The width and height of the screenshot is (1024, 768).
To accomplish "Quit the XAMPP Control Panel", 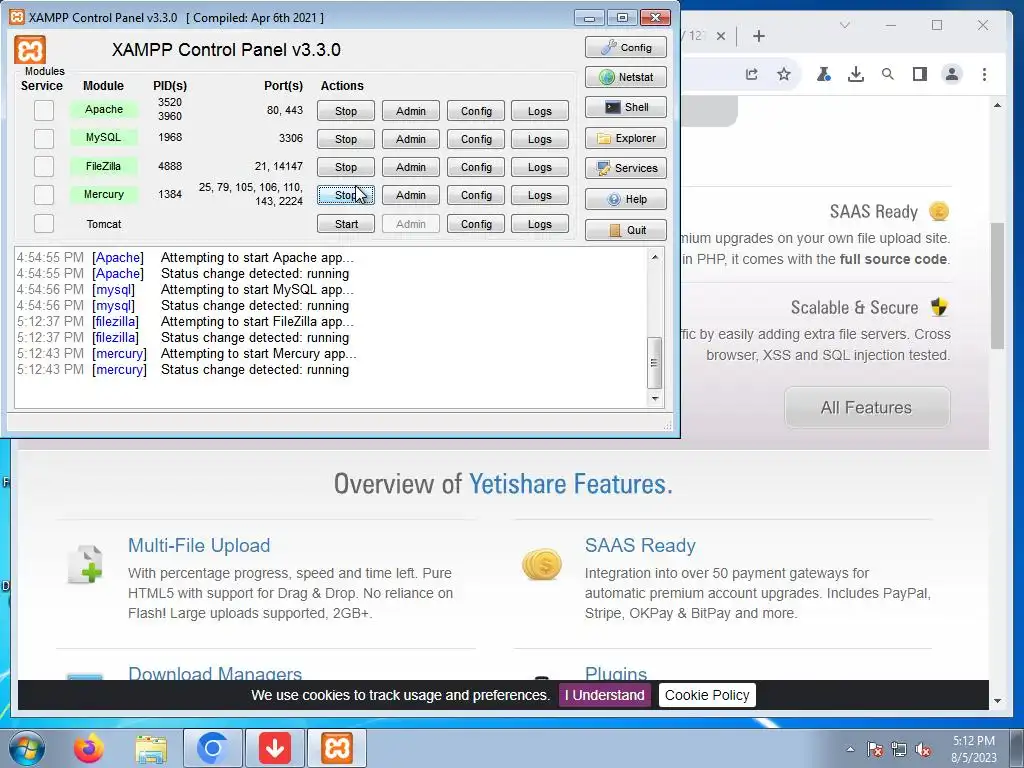I will 626,230.
